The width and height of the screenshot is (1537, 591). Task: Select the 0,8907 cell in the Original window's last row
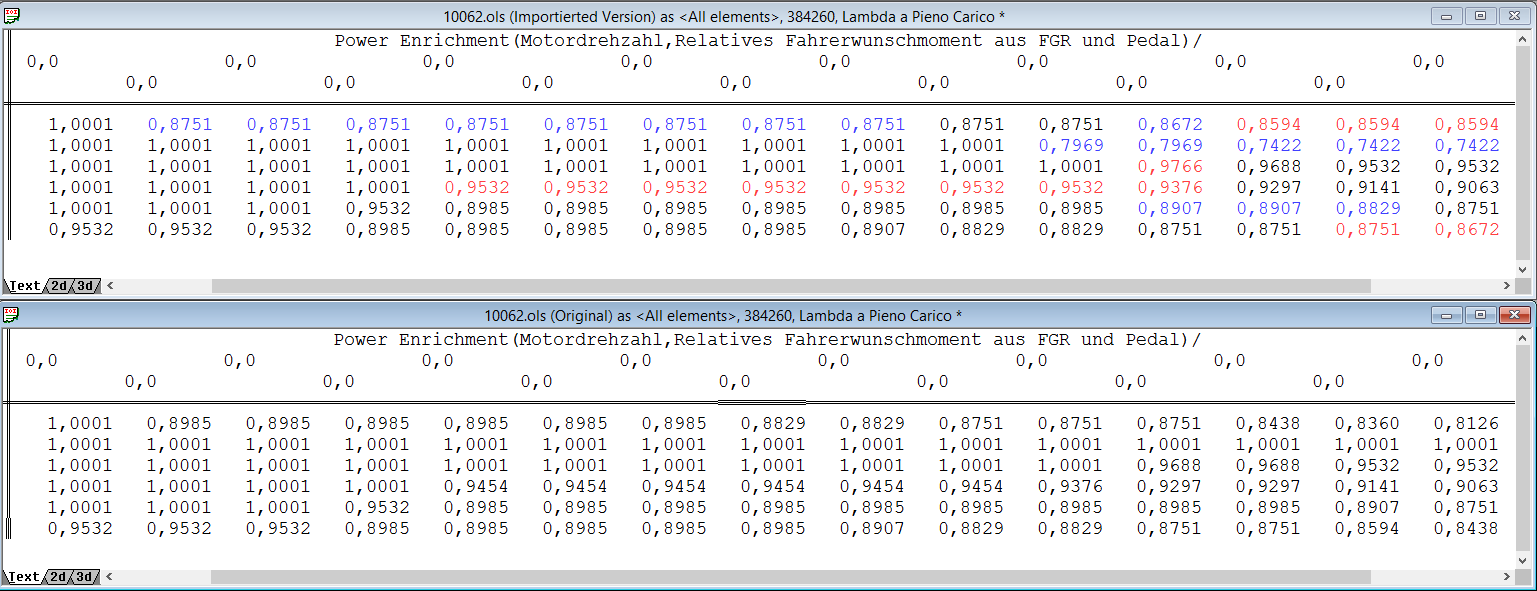pos(872,529)
